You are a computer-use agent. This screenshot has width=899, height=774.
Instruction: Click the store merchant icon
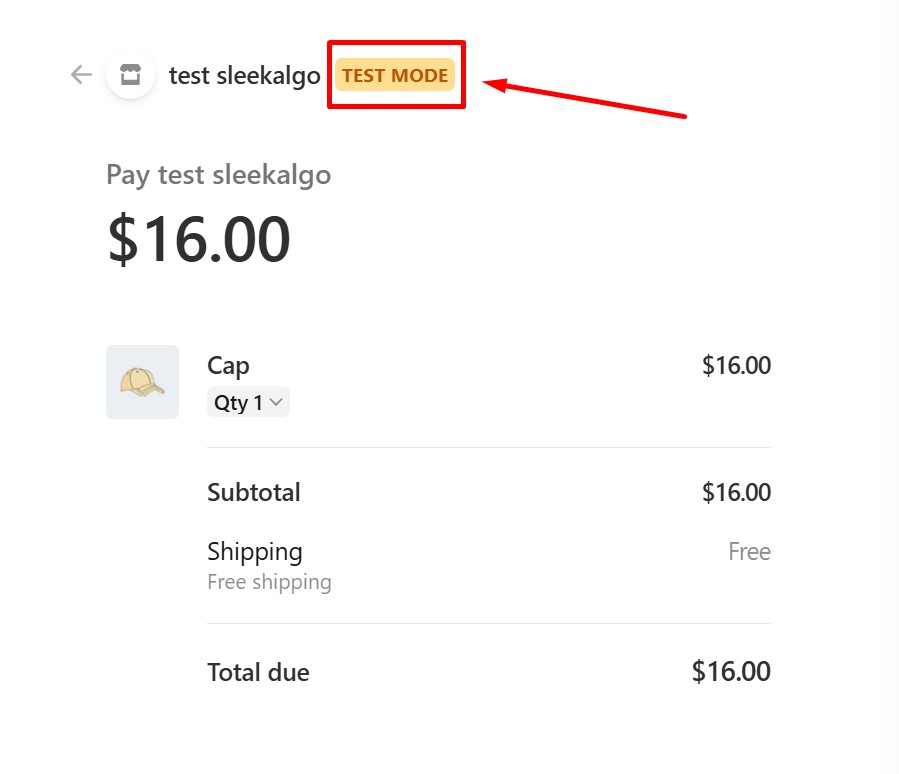point(130,75)
